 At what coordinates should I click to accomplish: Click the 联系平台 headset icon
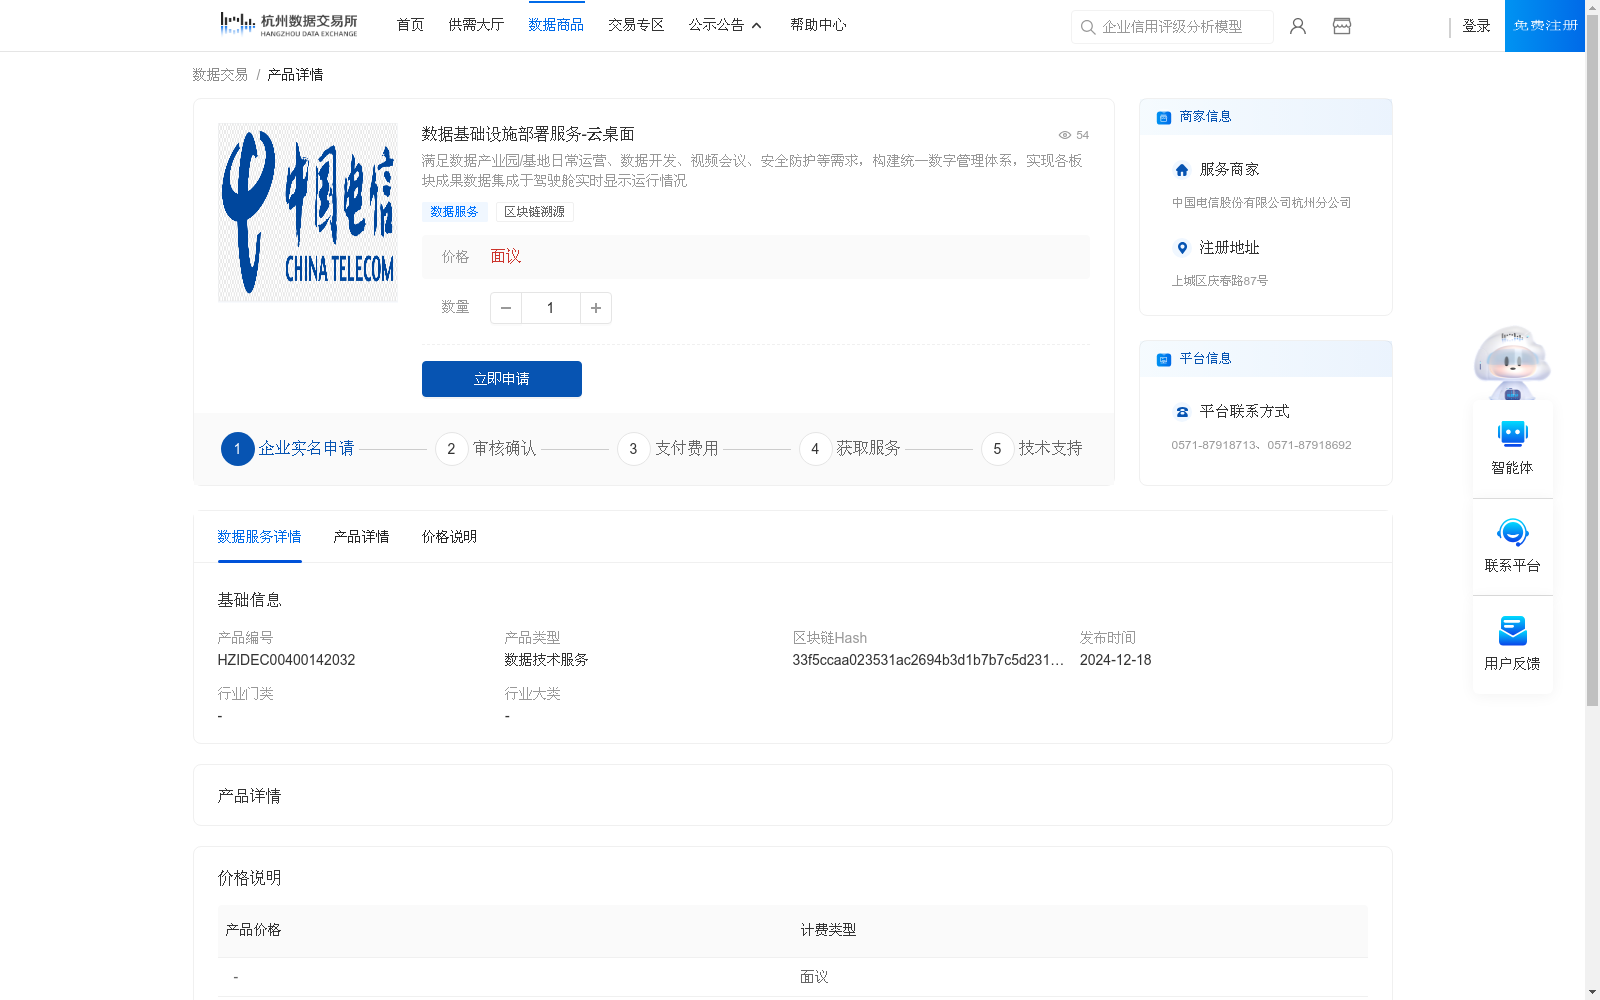[1513, 532]
